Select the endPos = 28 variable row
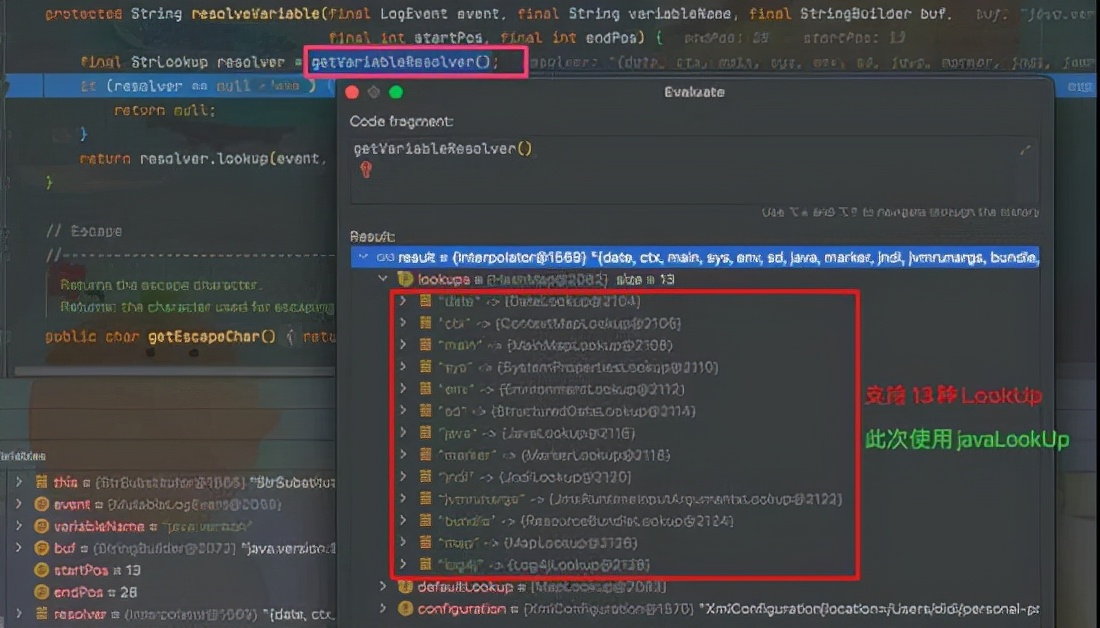The image size is (1100, 628). pos(95,592)
